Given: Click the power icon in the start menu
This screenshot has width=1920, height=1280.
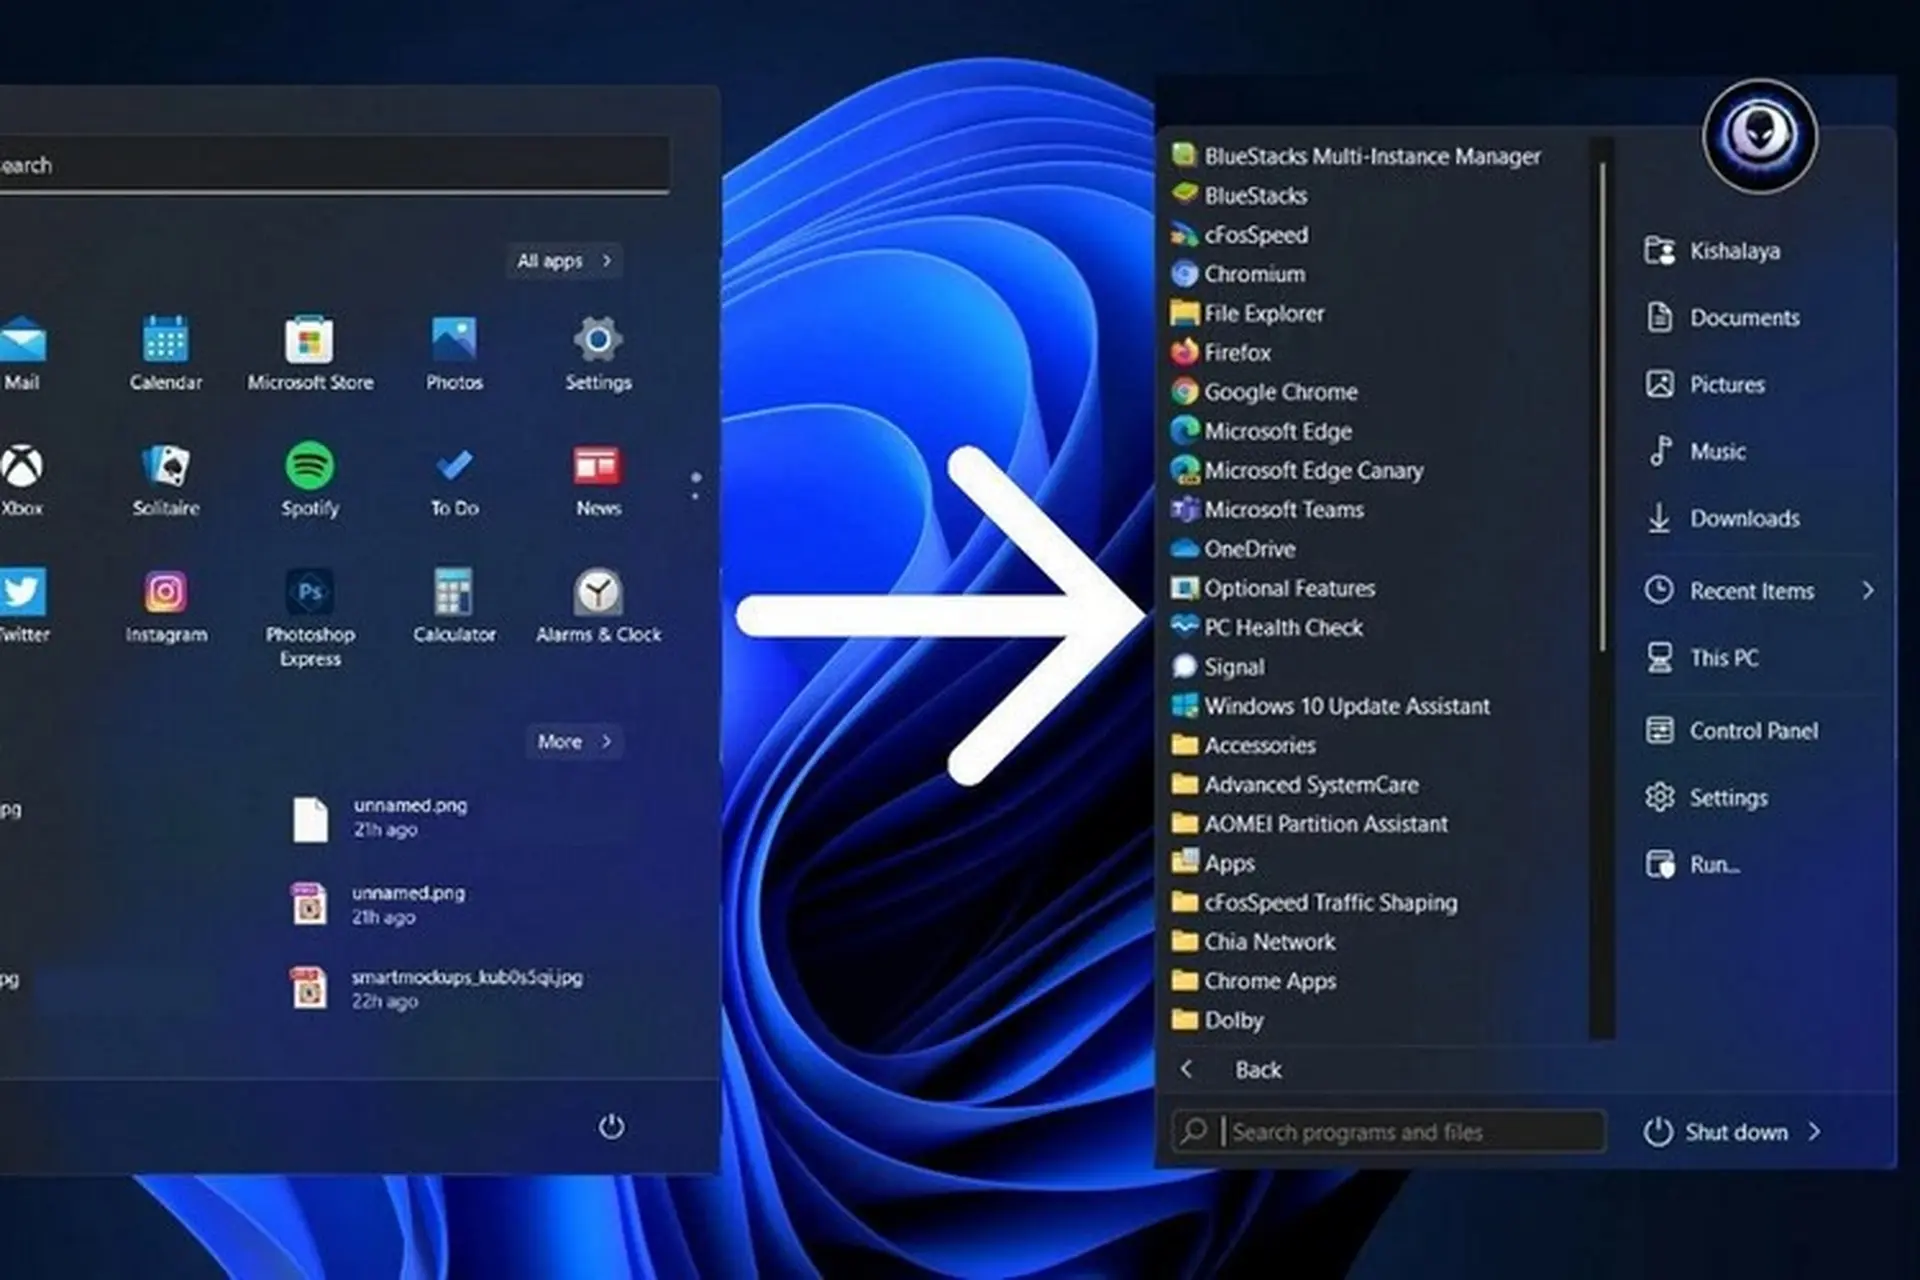Looking at the screenshot, I should click(x=613, y=1126).
